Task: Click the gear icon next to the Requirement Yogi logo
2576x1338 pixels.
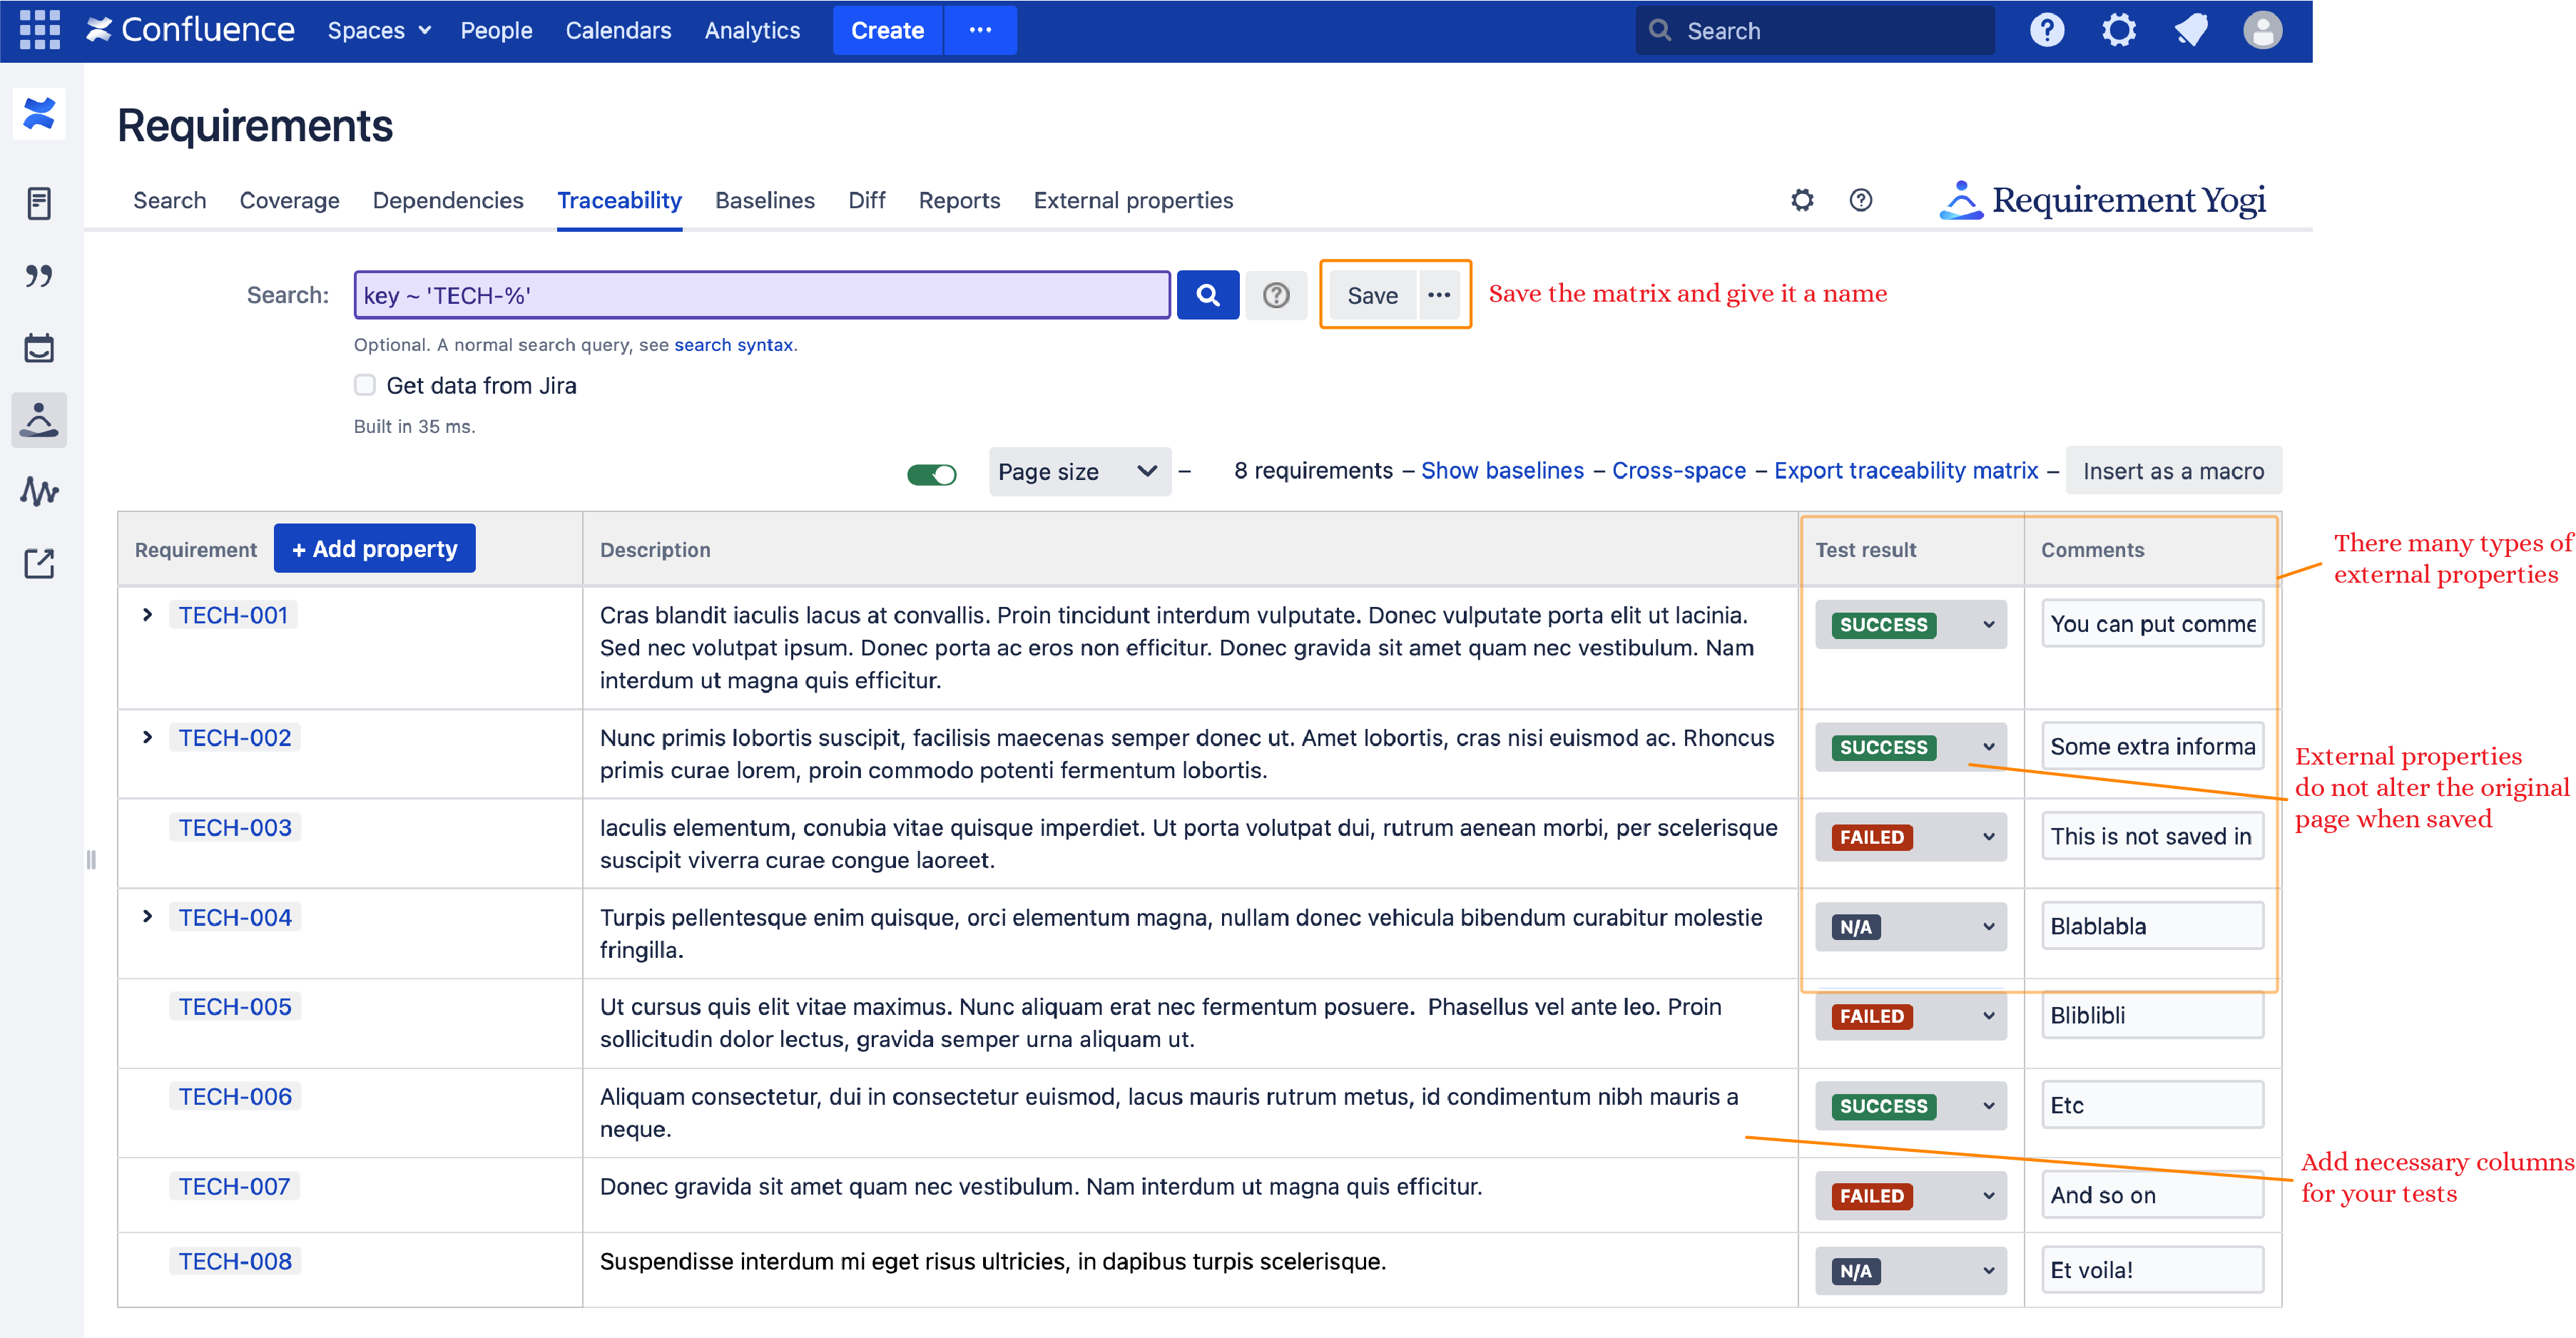Action: (x=1801, y=200)
